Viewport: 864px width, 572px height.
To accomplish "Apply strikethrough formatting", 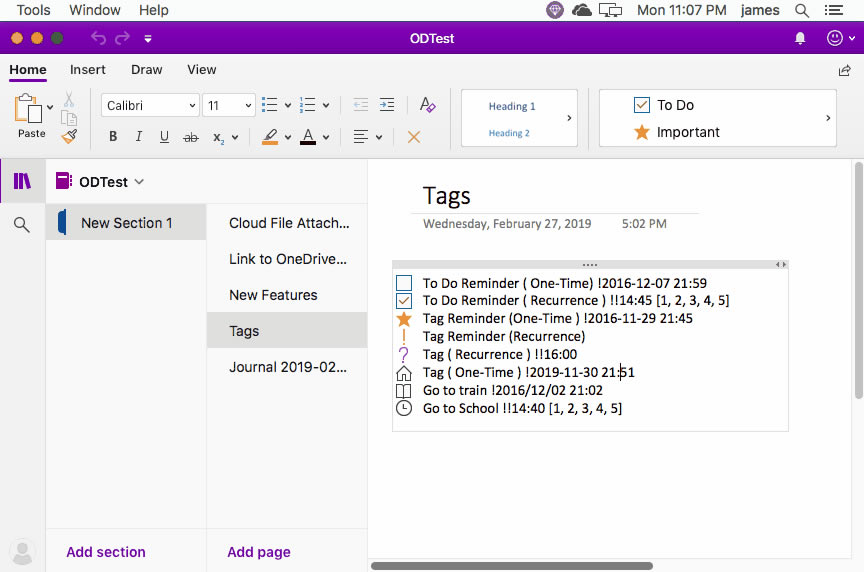I will click(191, 137).
